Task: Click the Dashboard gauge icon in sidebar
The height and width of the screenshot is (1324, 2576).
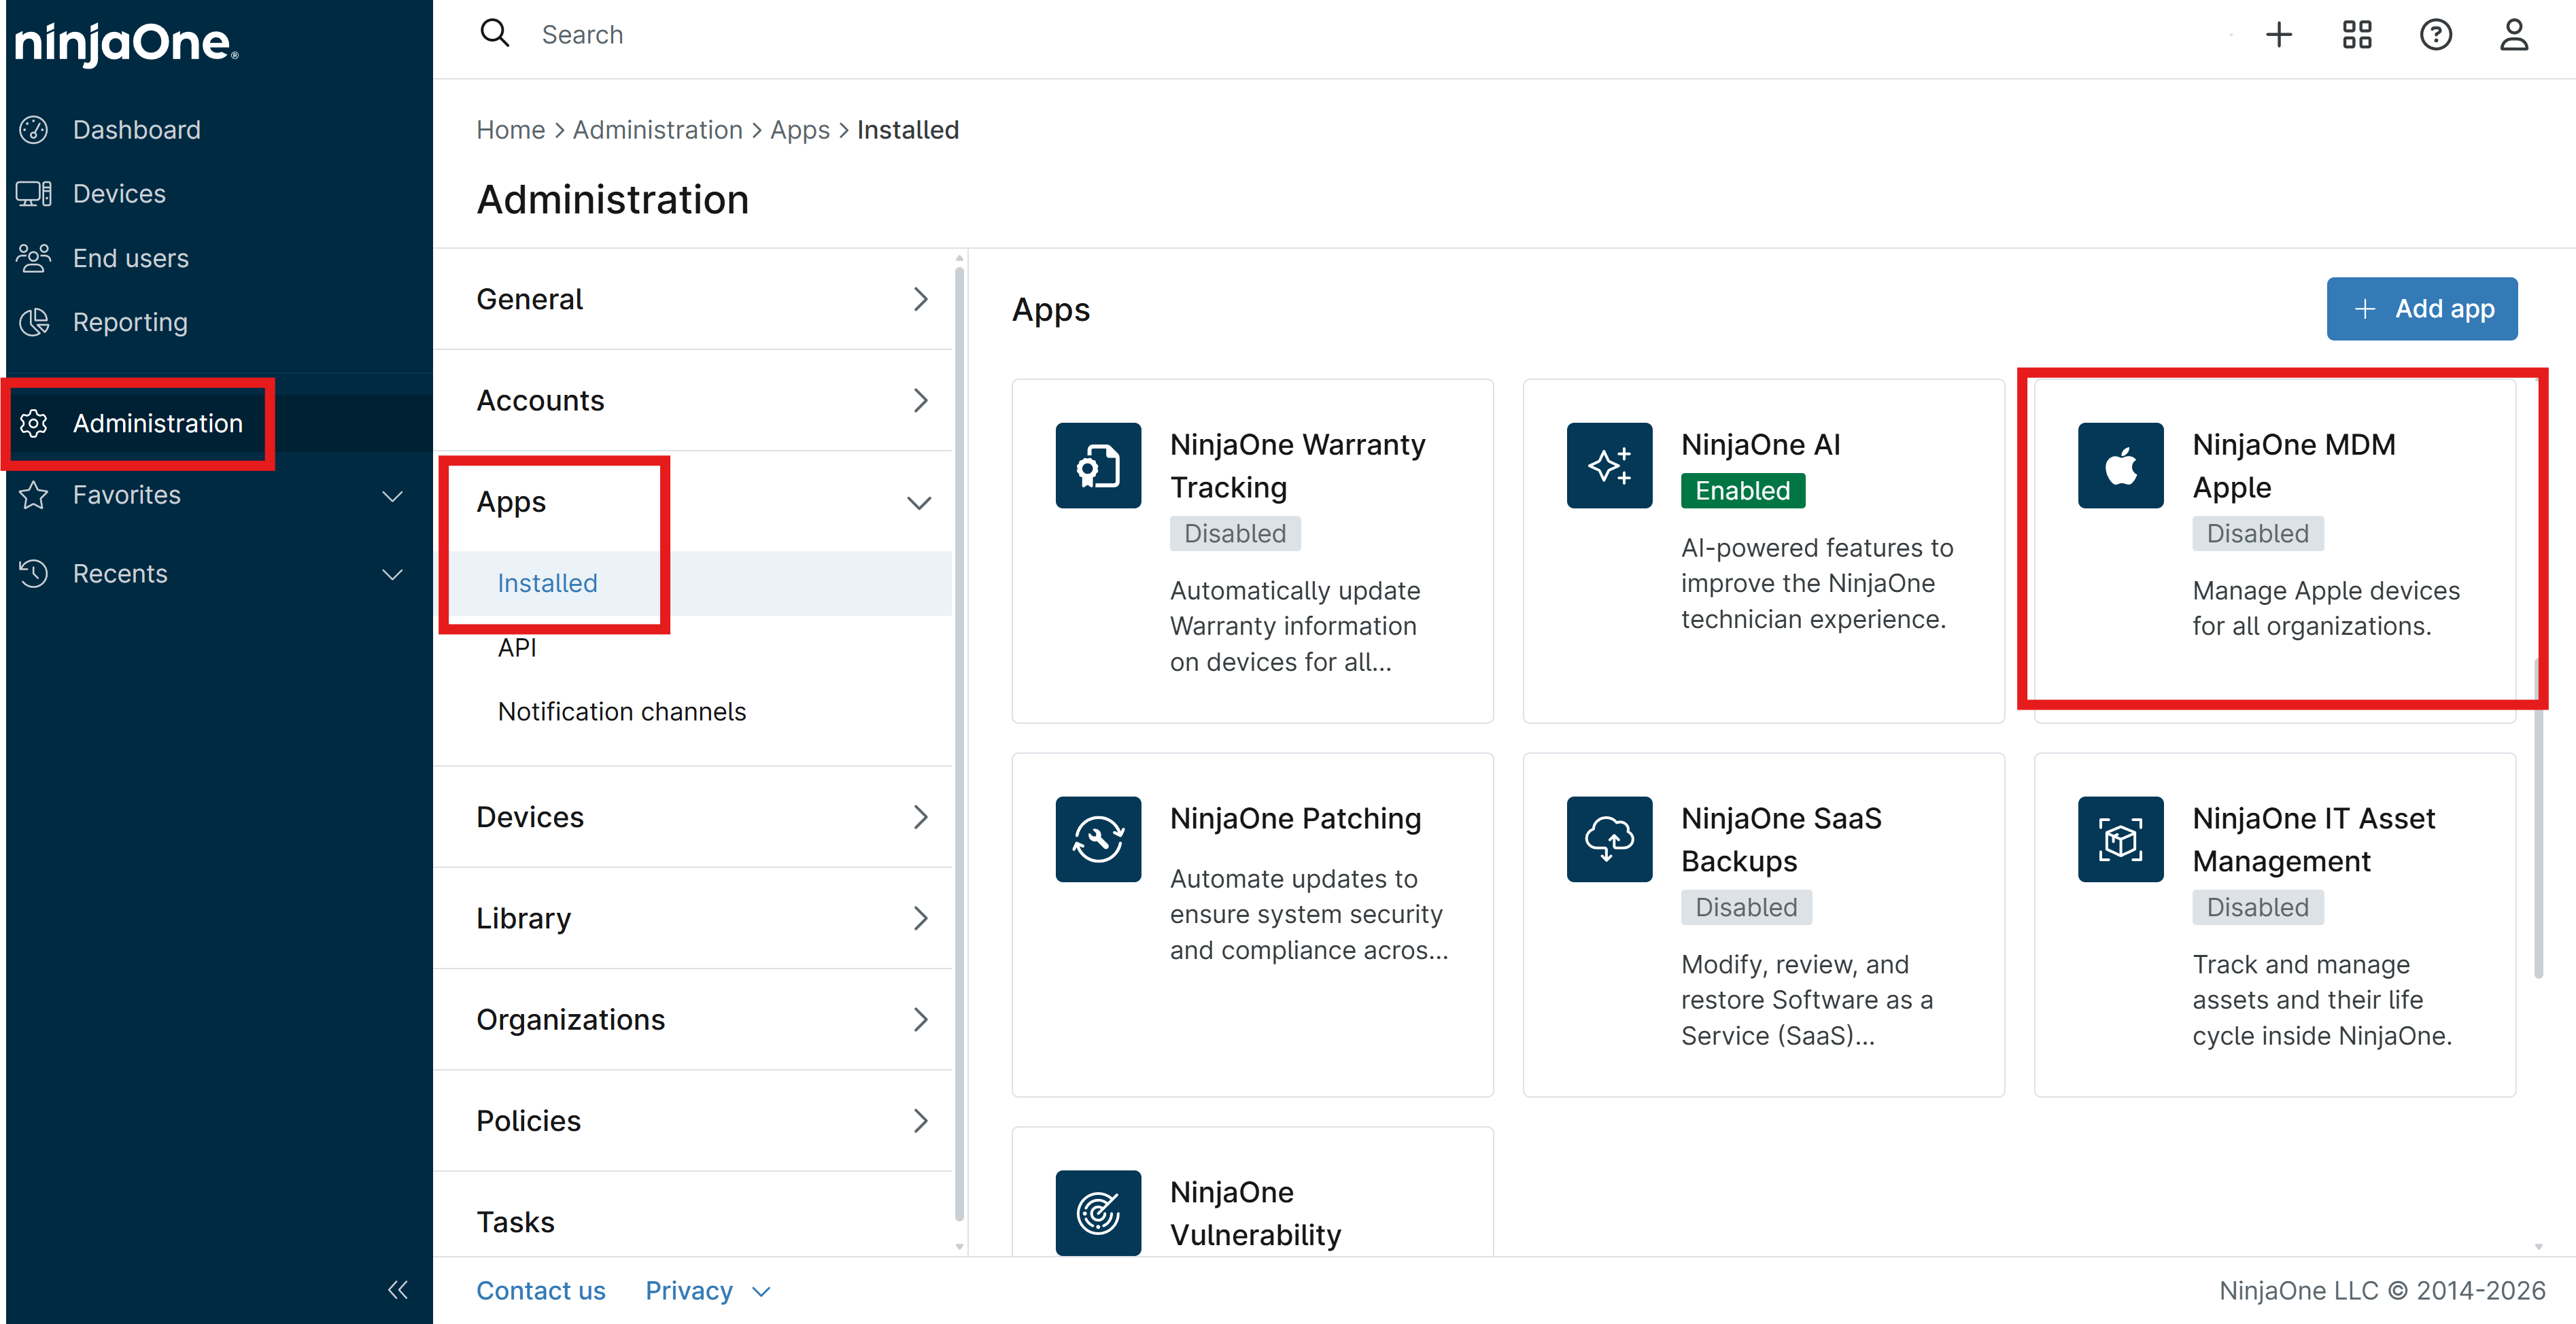Action: click(34, 130)
